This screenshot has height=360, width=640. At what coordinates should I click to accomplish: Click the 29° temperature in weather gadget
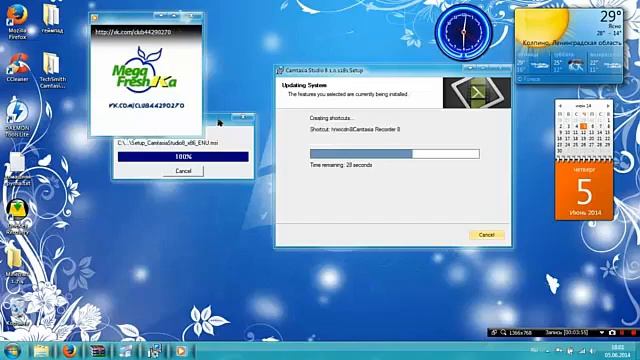tap(610, 17)
